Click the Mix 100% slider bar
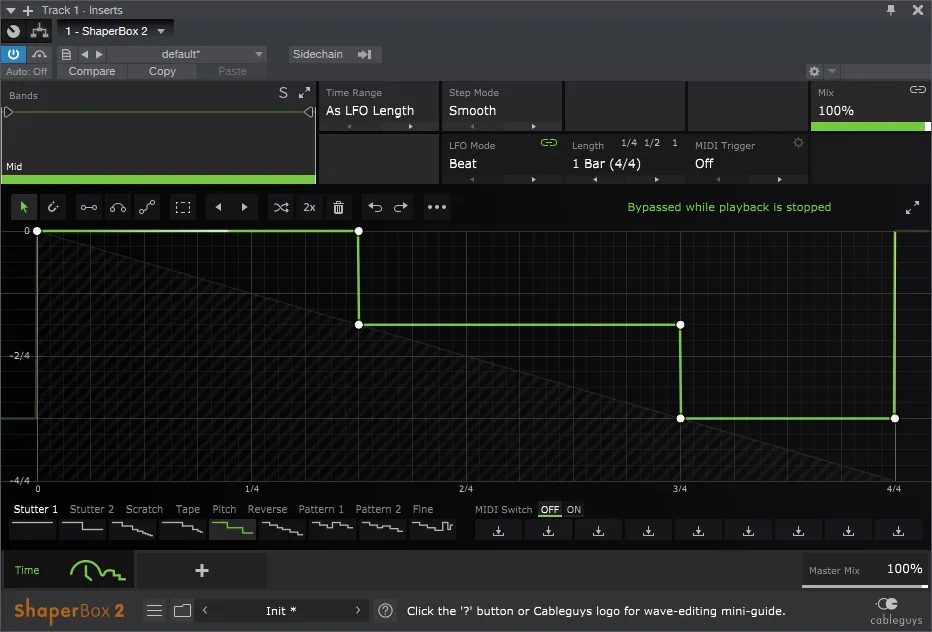The image size is (932, 632). pyautogui.click(x=870, y=126)
